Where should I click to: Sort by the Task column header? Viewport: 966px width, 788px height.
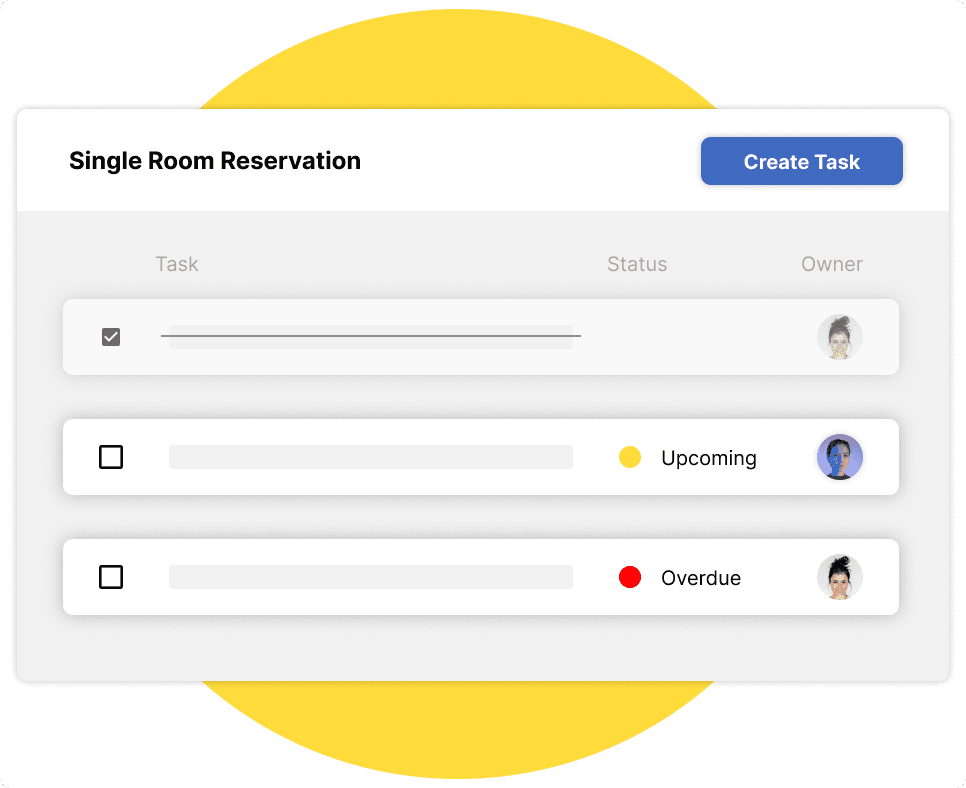click(x=177, y=264)
